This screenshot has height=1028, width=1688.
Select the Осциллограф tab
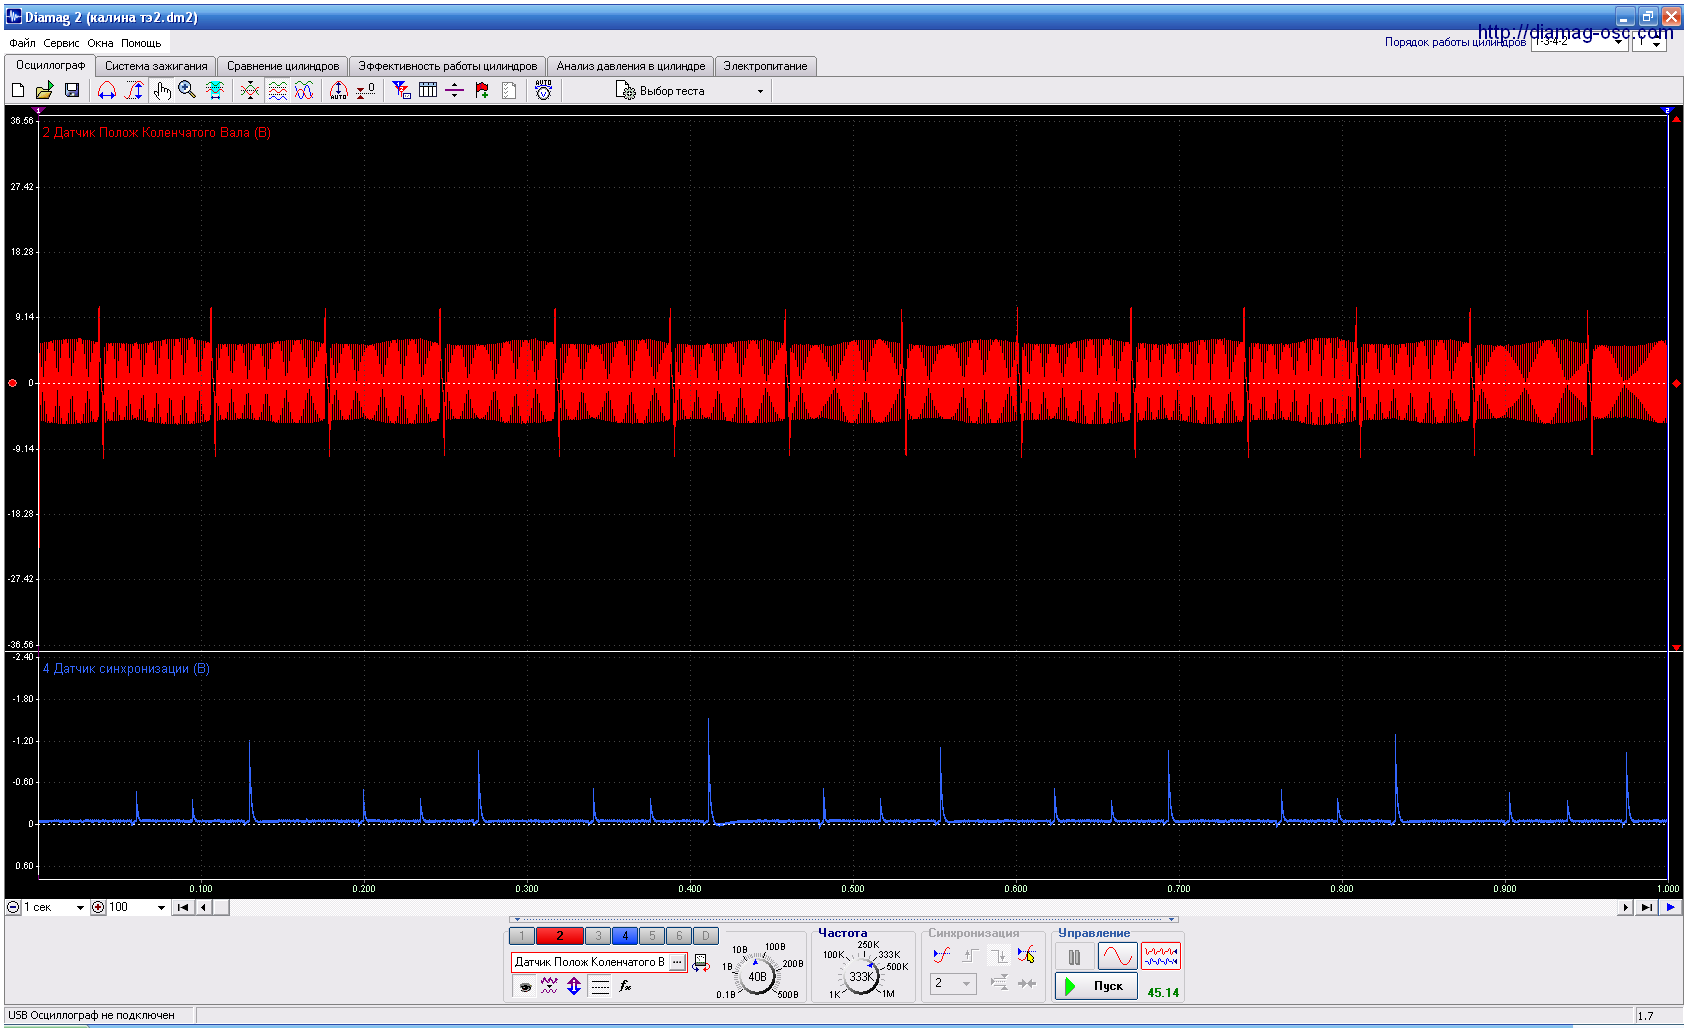(51, 65)
